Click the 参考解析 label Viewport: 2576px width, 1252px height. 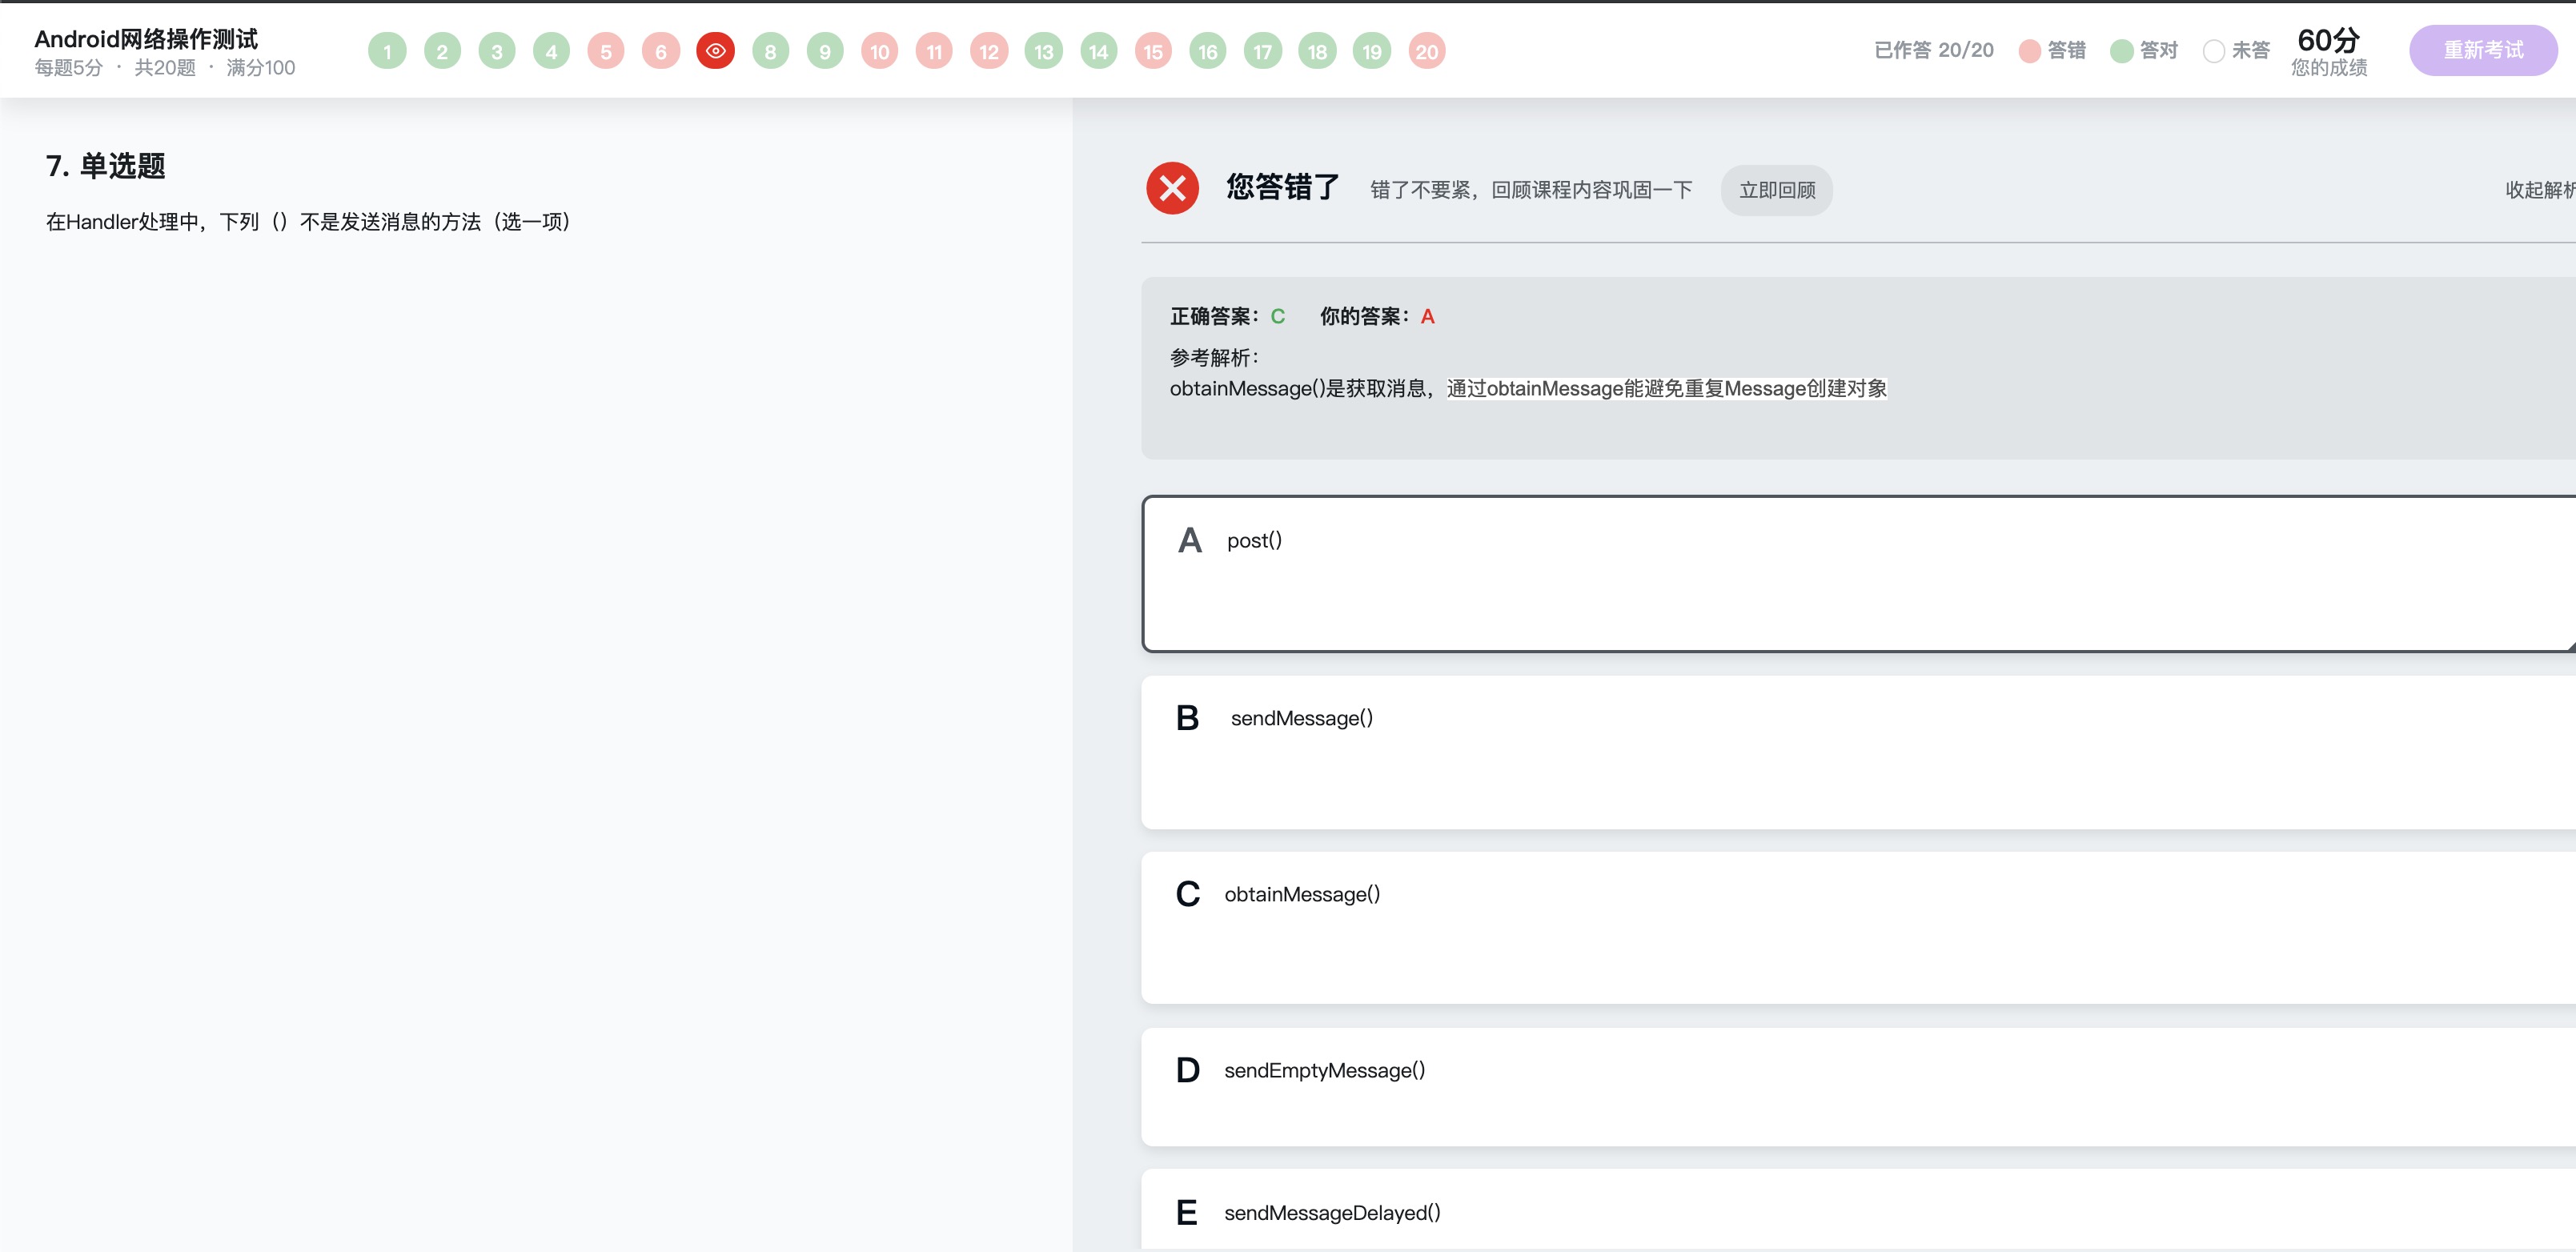(1215, 357)
